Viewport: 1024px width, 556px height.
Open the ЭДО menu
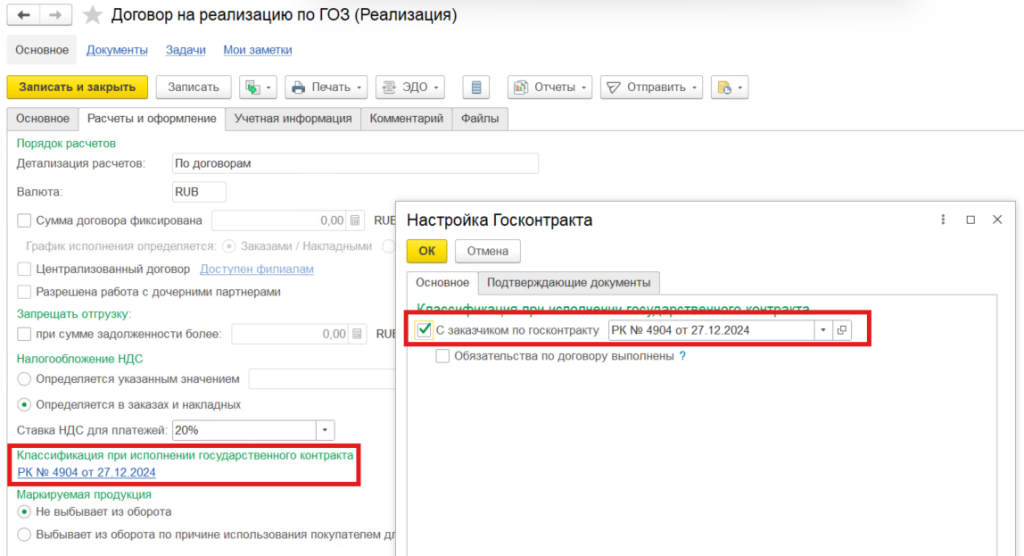tap(410, 87)
